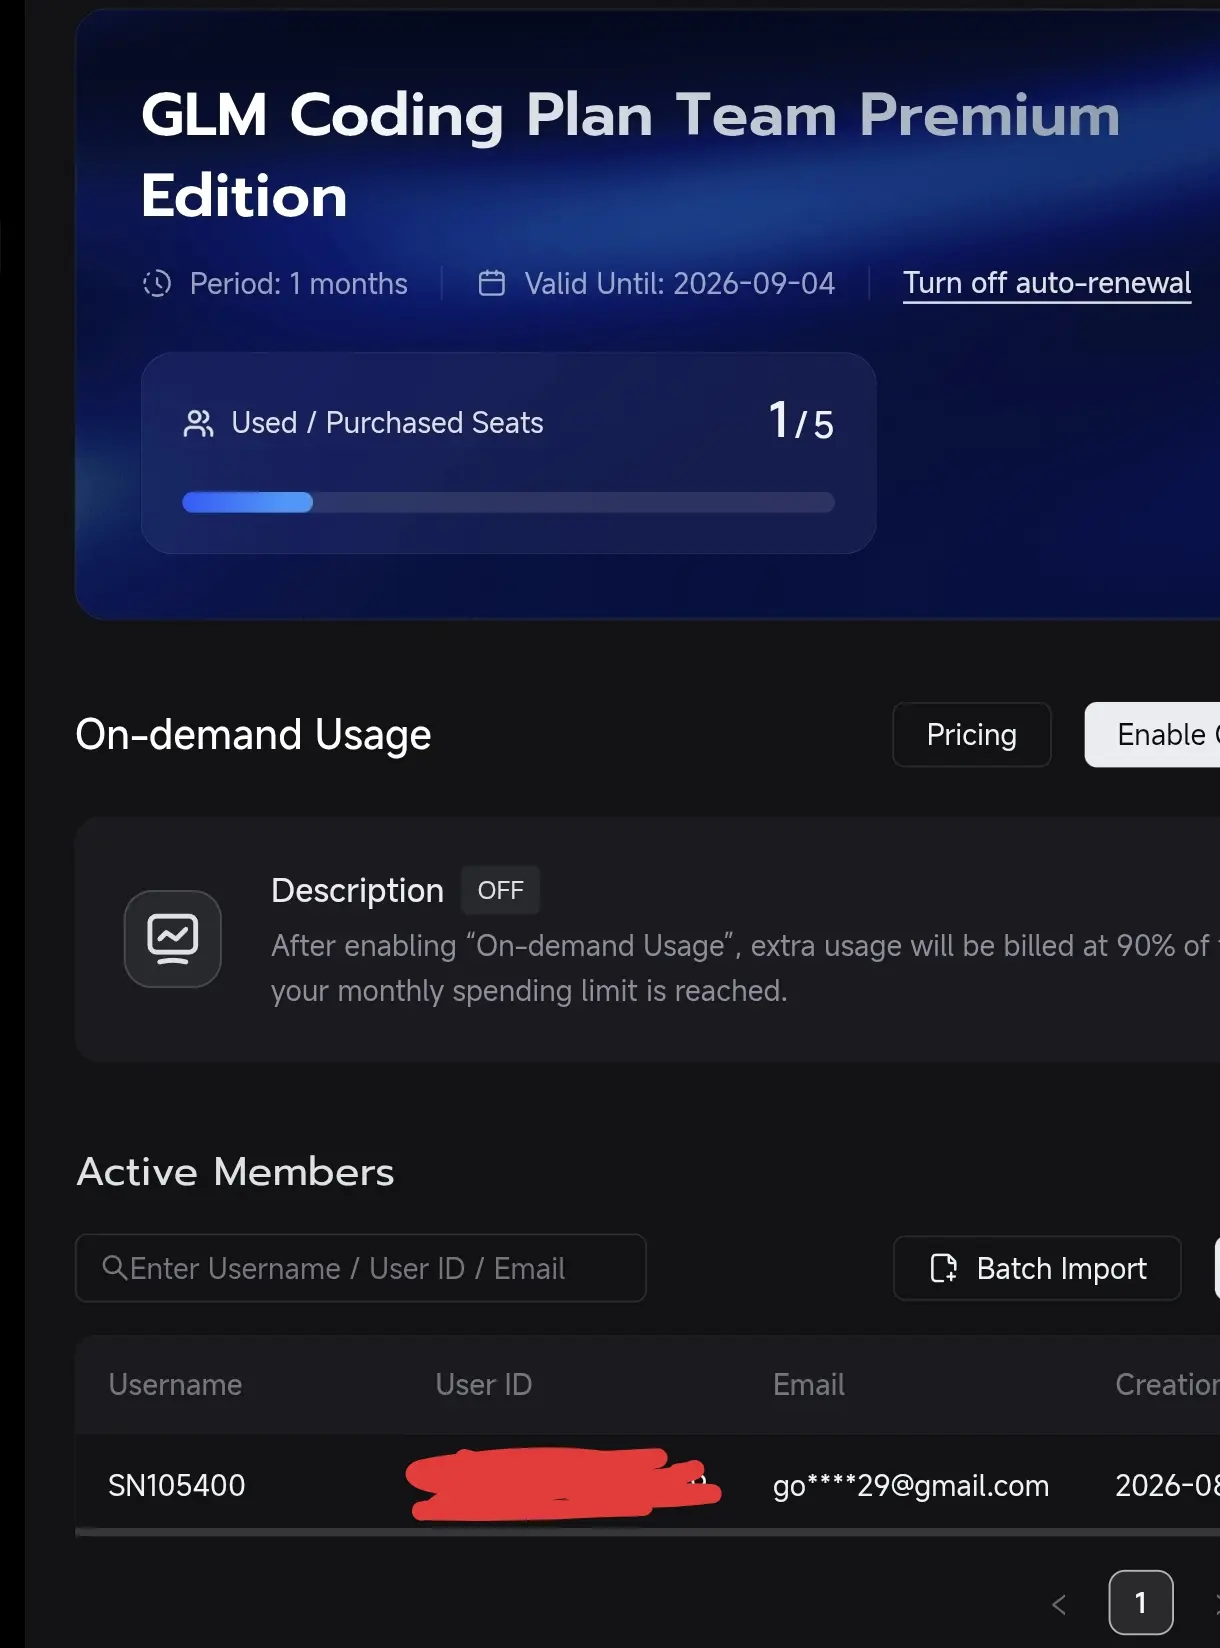The width and height of the screenshot is (1220, 1648).
Task: Click the period clock icon
Action: click(x=157, y=284)
